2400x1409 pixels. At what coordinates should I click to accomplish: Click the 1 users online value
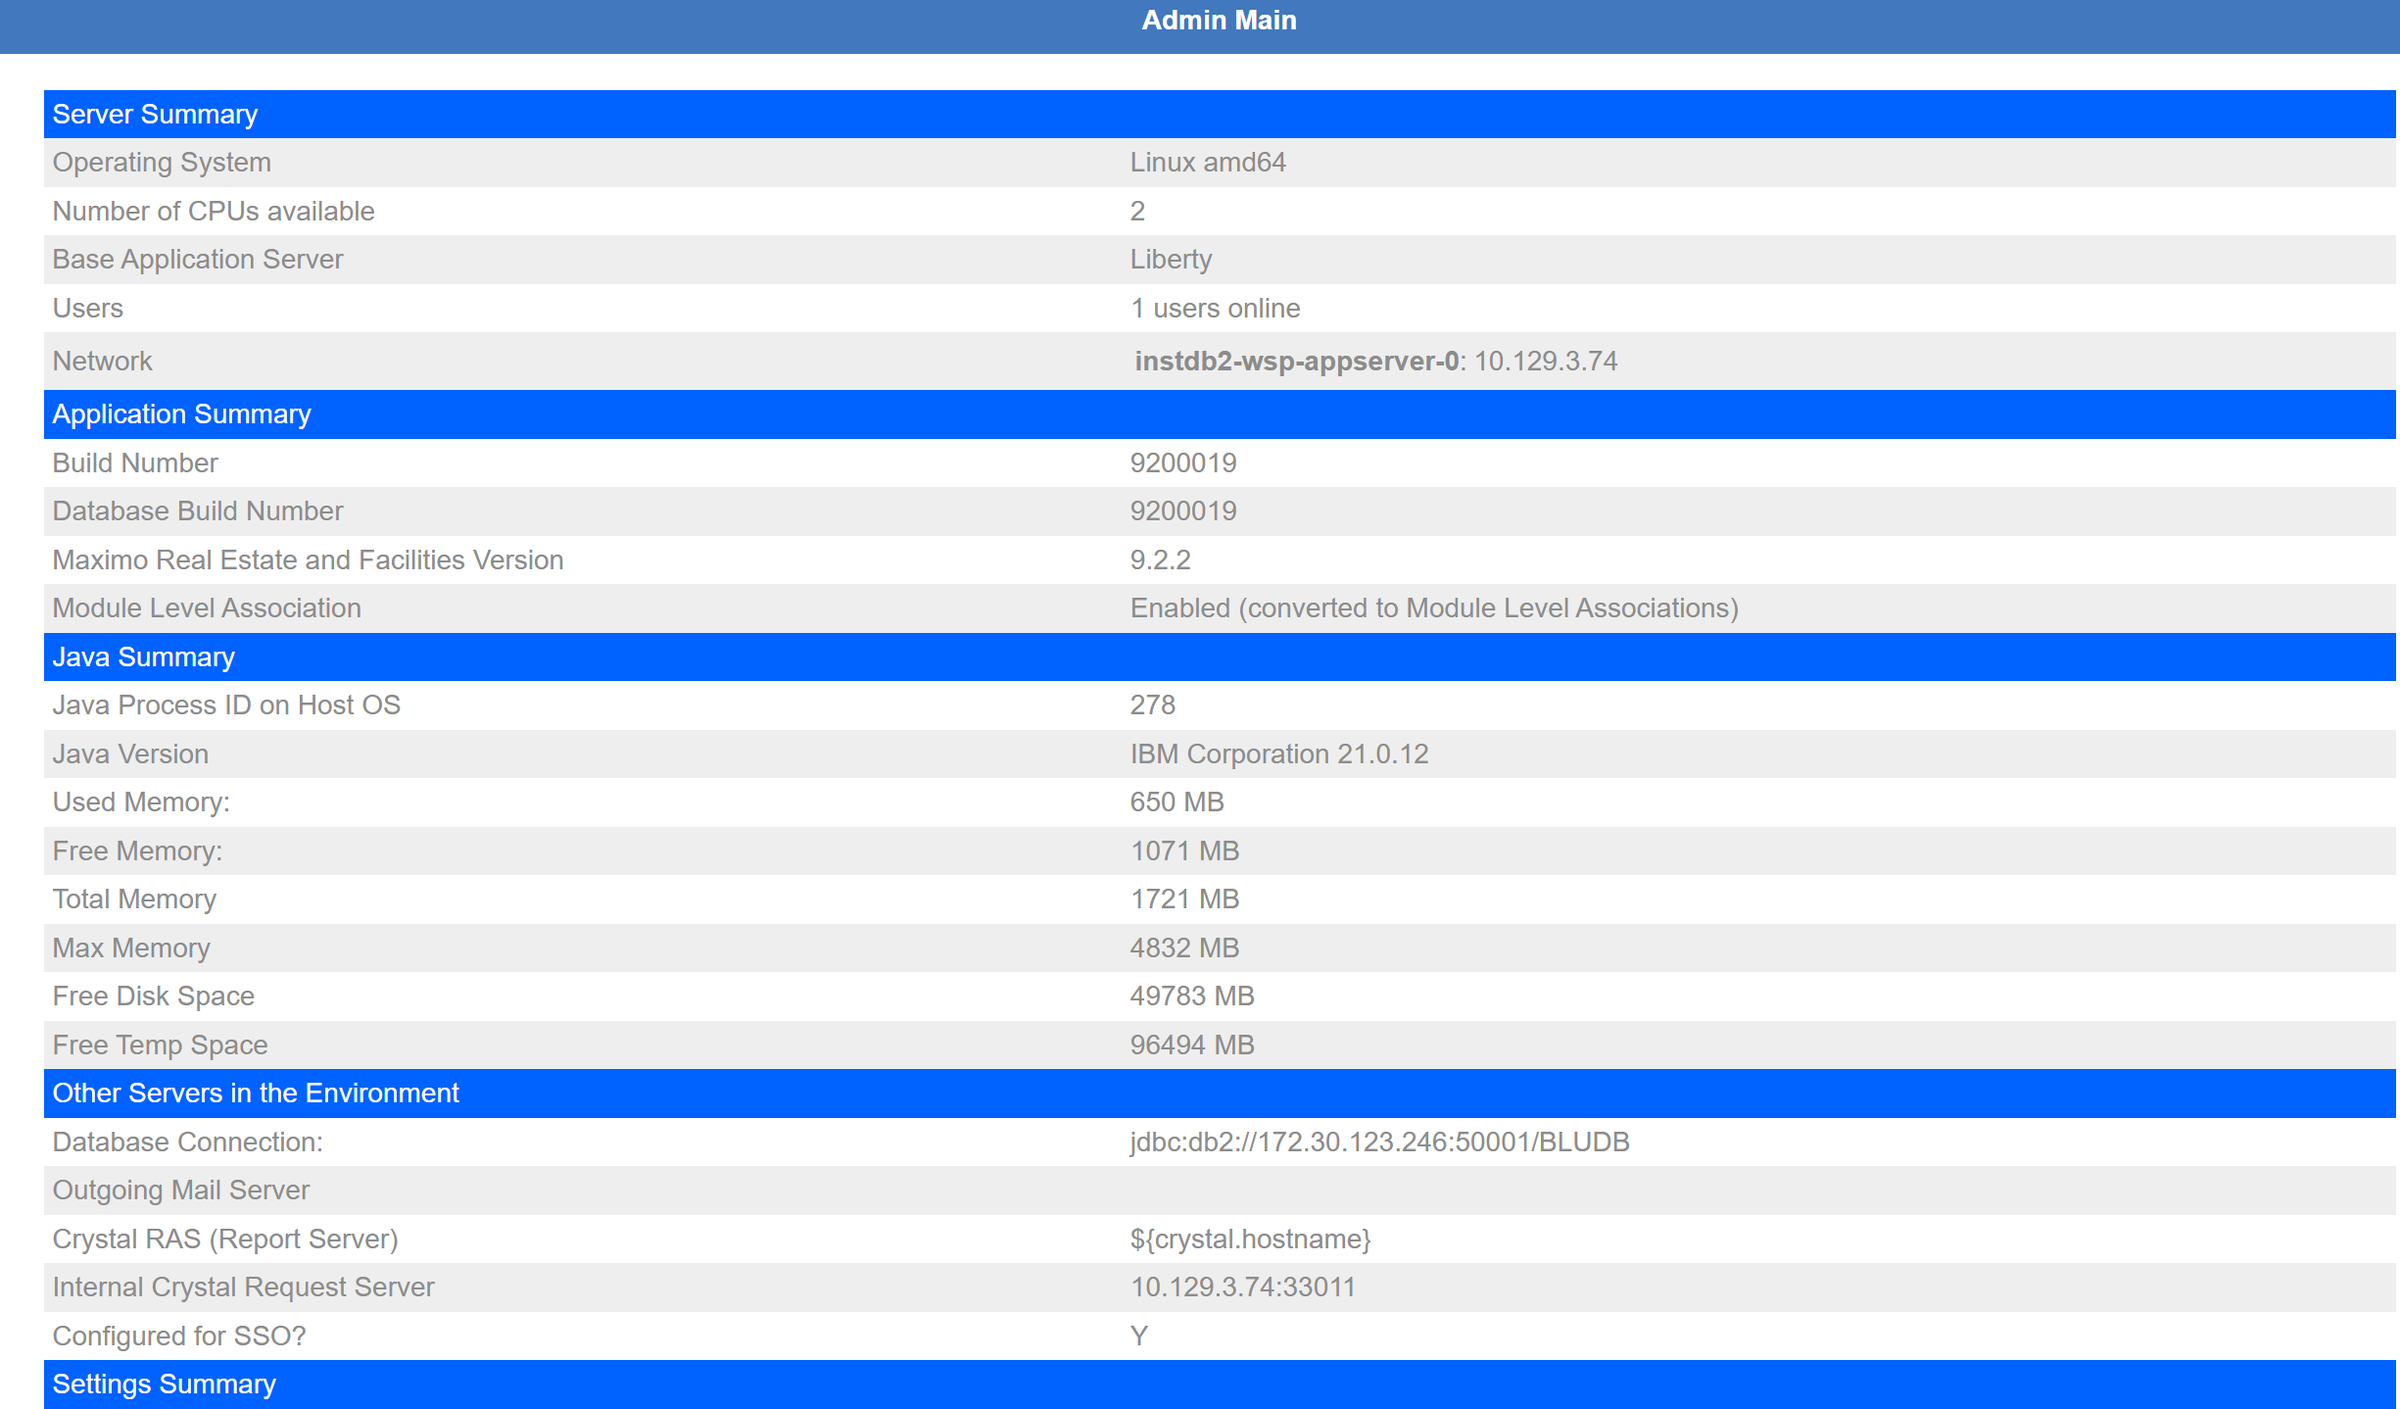[1215, 308]
